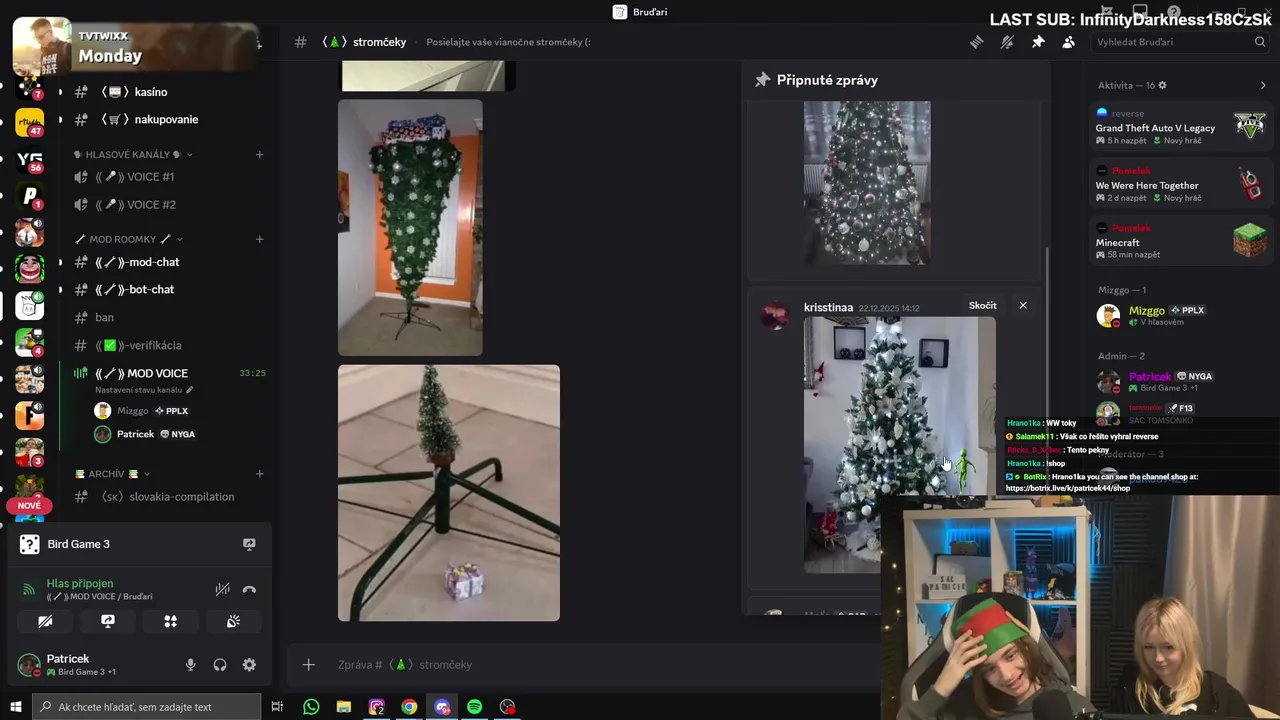Edit the channel status Nastavení stavu kanálu
Screen dimensions: 1280x720
coord(144,390)
